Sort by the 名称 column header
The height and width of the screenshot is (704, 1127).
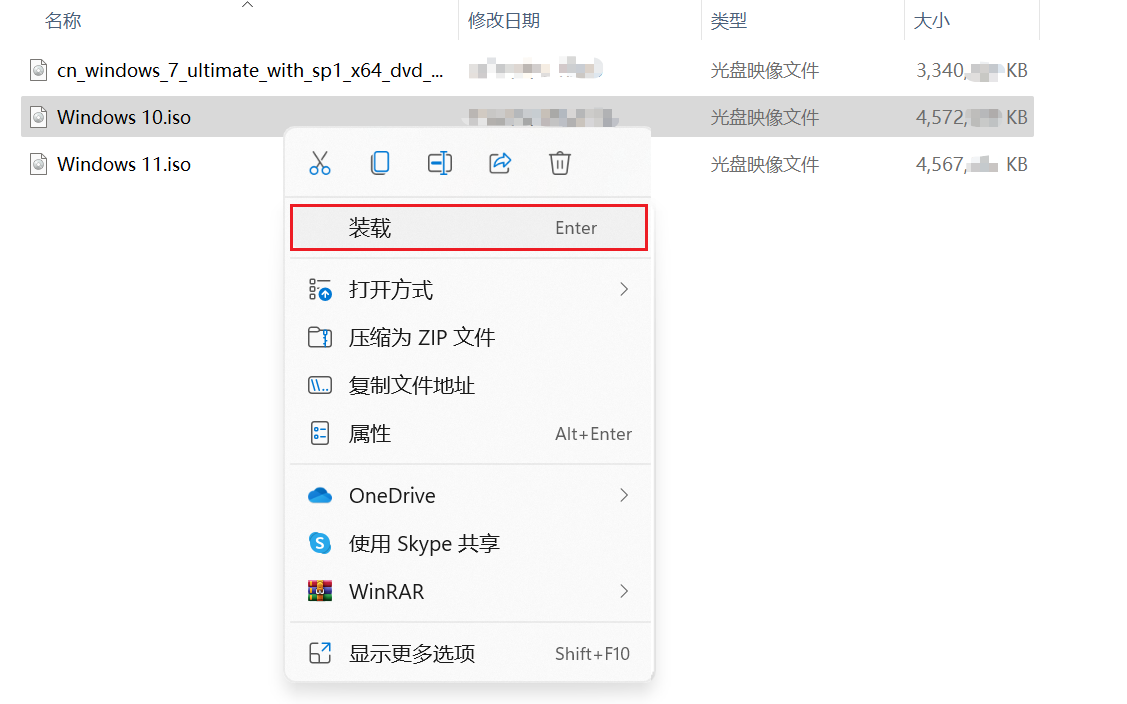pos(63,21)
